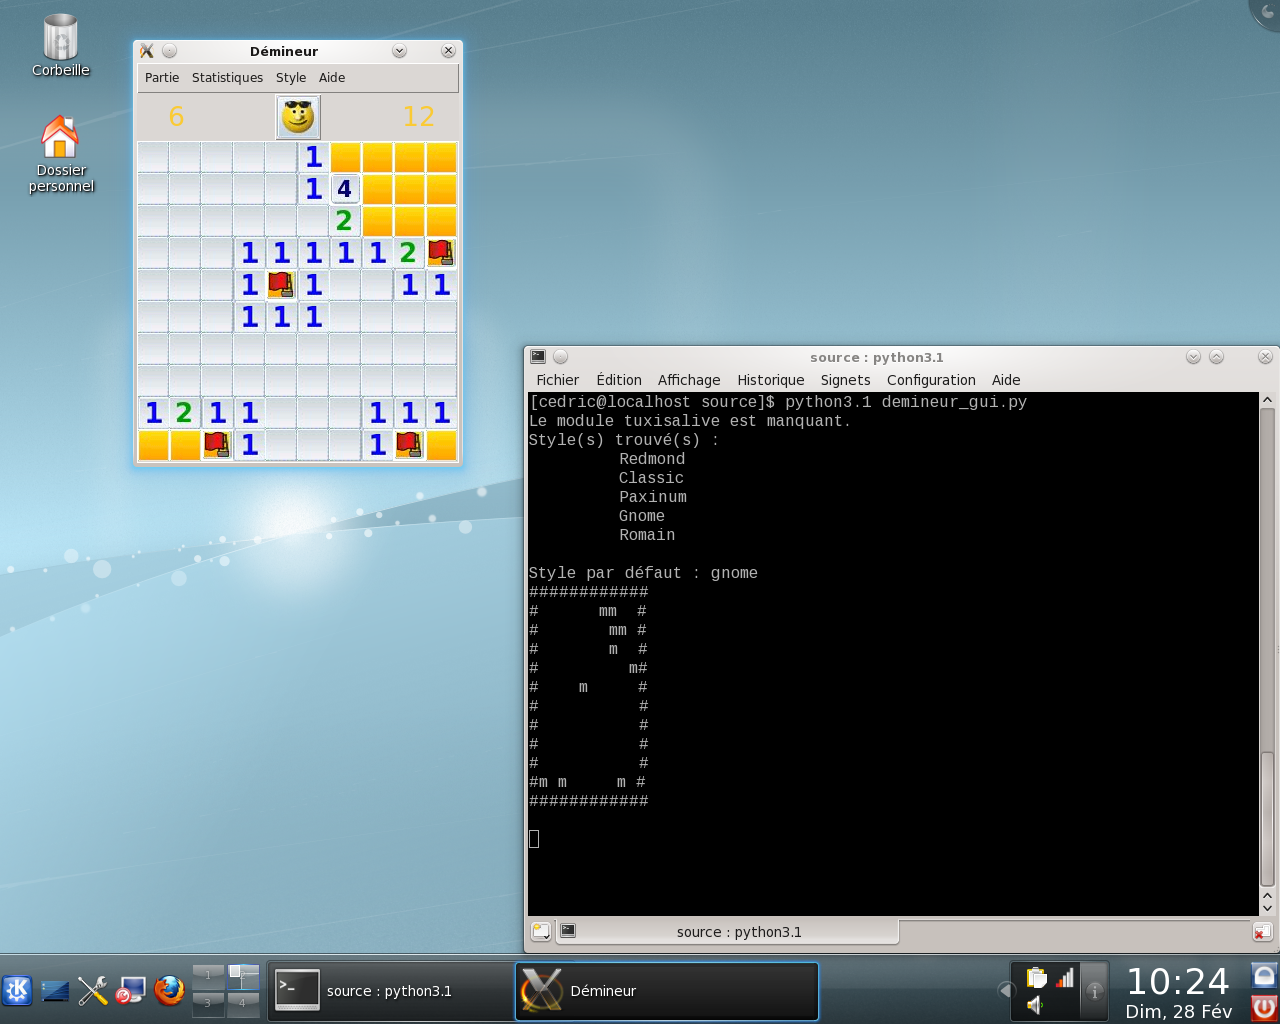
Task: Open the terminal window menu icon in its title bar
Action: pos(538,357)
